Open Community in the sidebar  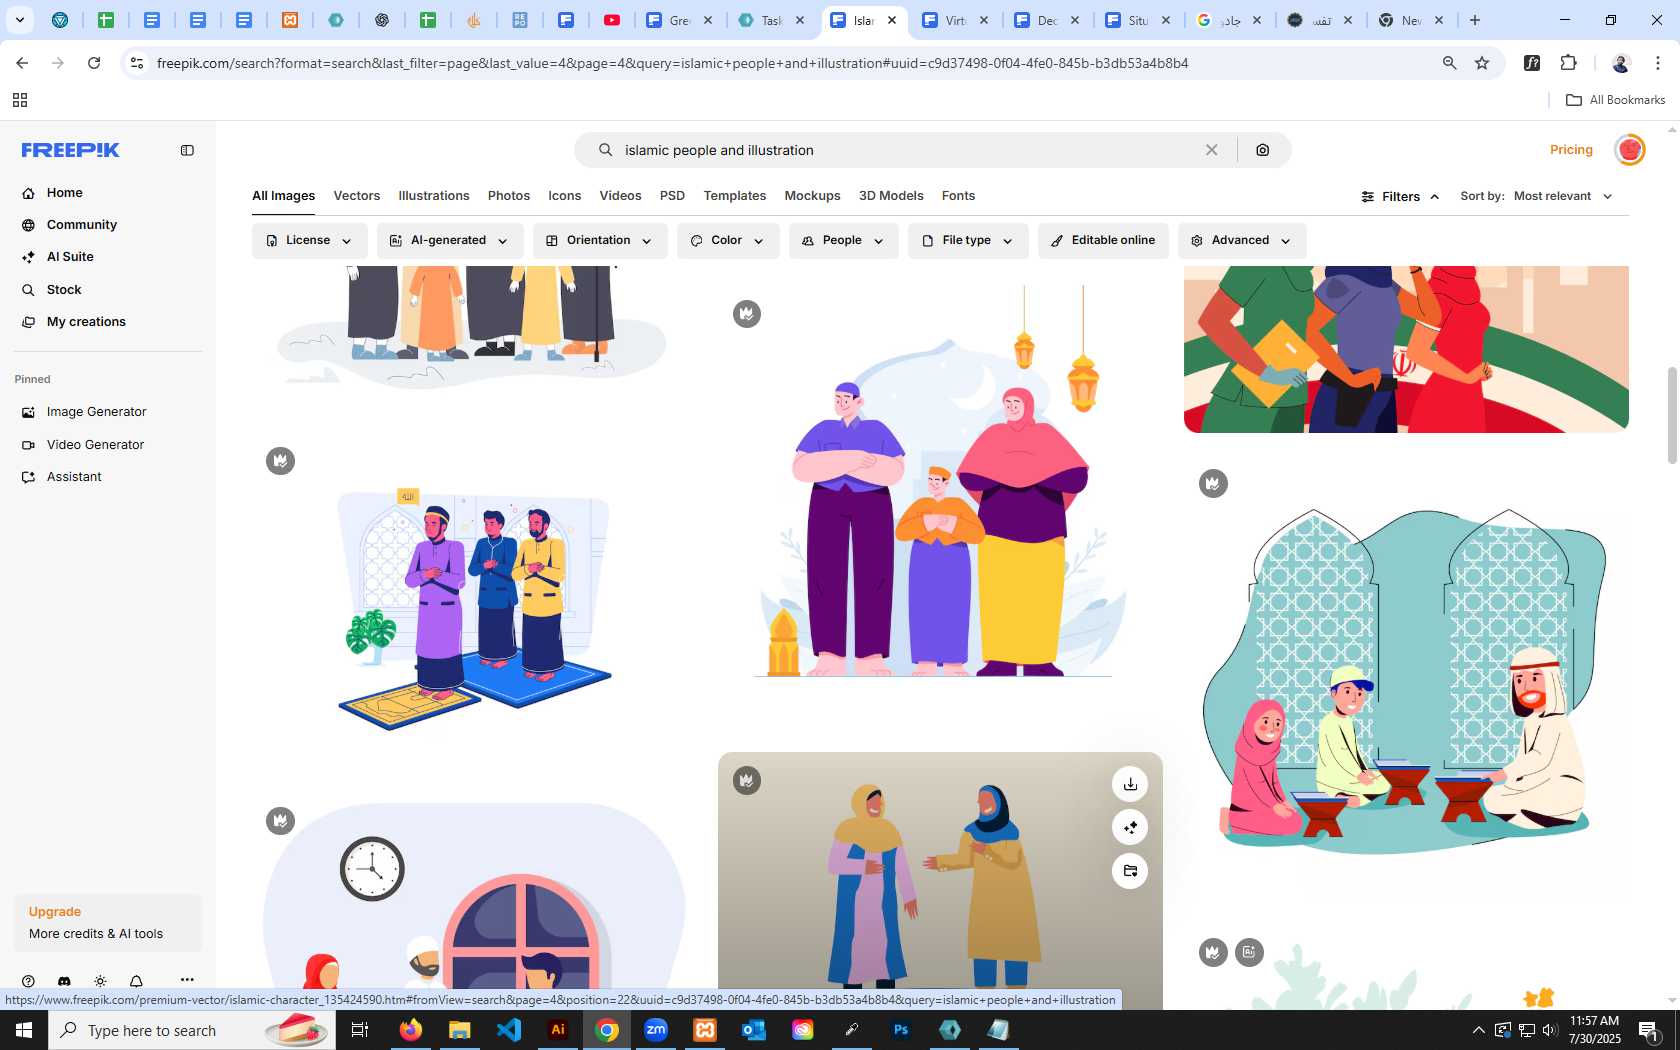82,225
